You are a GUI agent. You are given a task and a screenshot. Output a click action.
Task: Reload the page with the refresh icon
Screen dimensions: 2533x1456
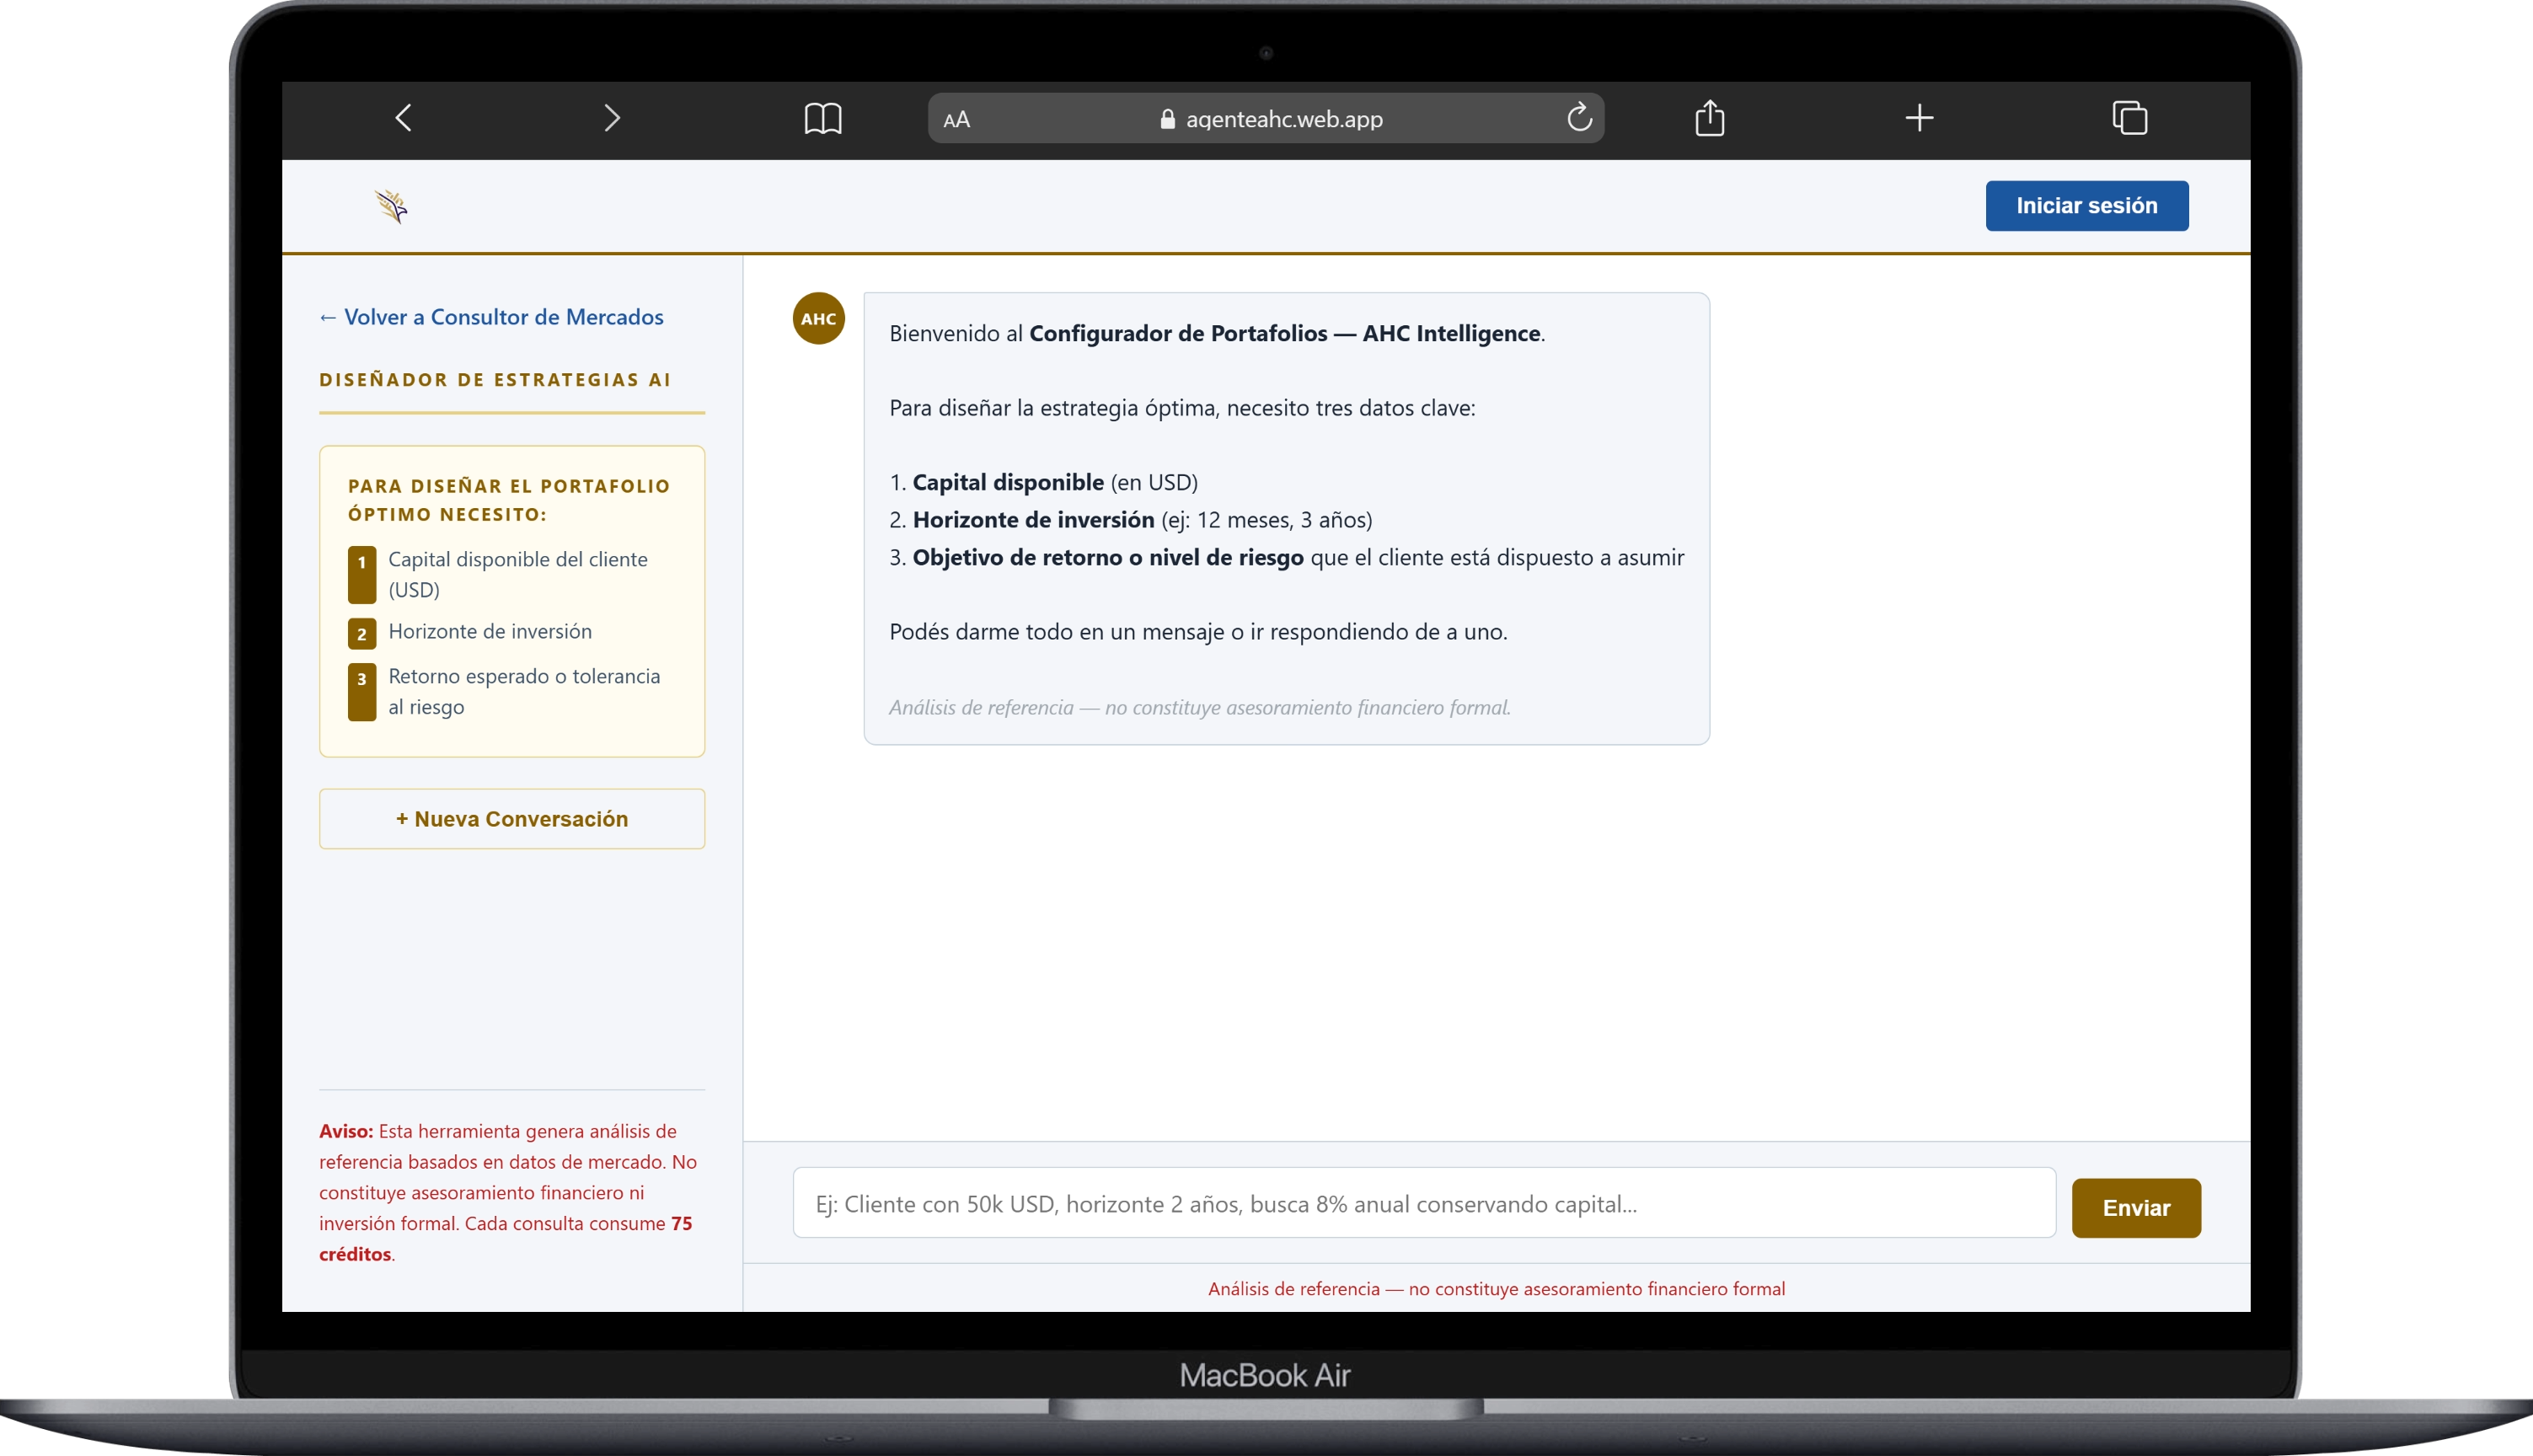click(x=1579, y=118)
